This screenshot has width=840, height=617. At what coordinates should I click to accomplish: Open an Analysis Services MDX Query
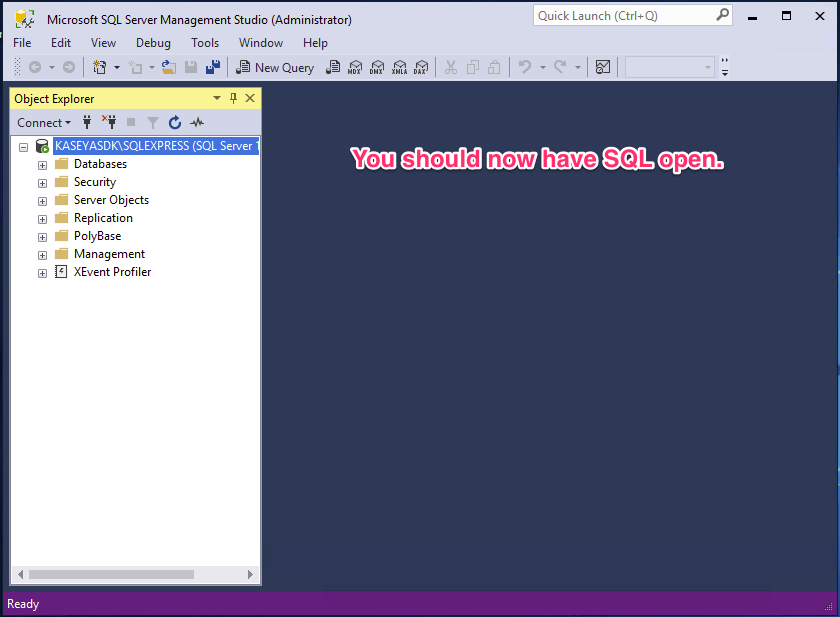[x=355, y=67]
